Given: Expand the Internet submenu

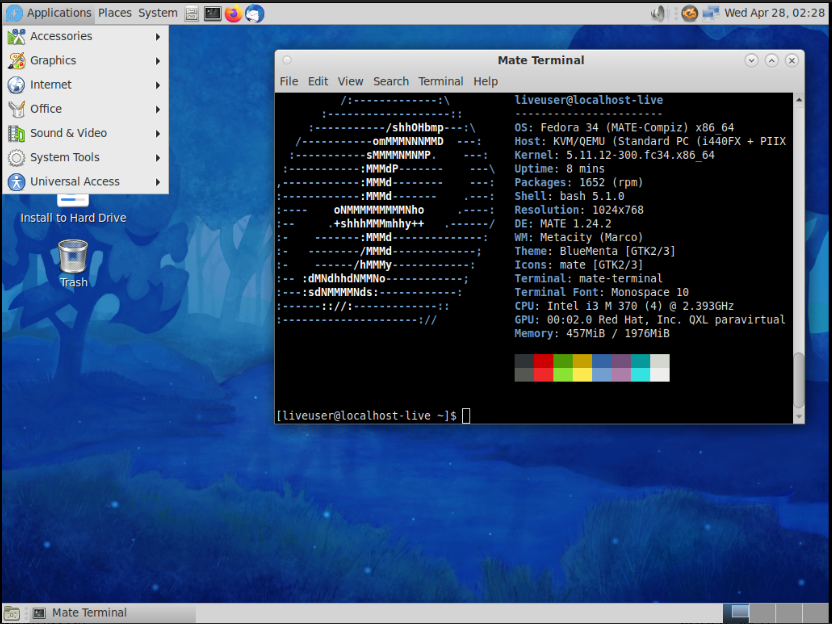Looking at the screenshot, I should (85, 85).
